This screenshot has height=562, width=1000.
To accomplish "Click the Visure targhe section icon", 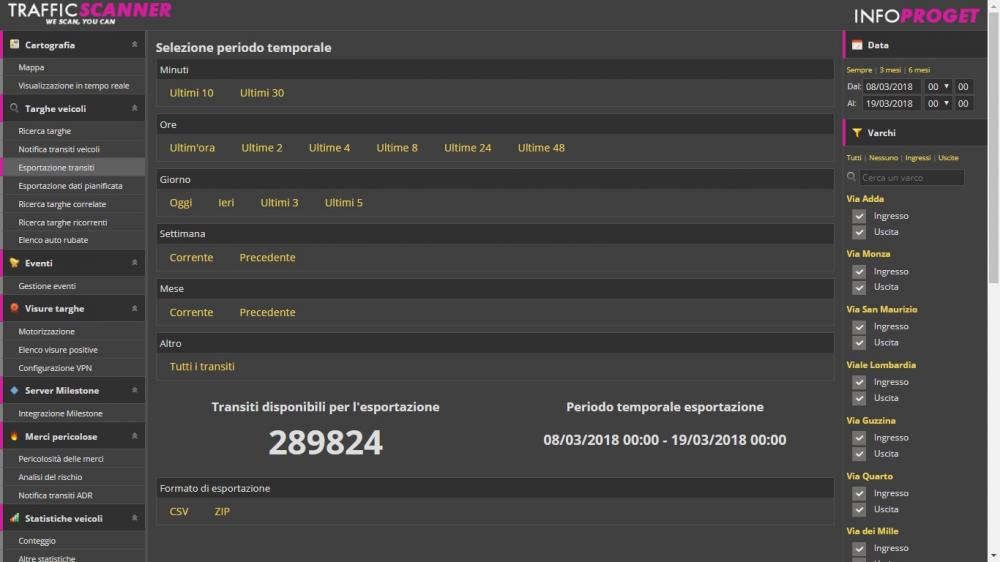I will pyautogui.click(x=15, y=309).
